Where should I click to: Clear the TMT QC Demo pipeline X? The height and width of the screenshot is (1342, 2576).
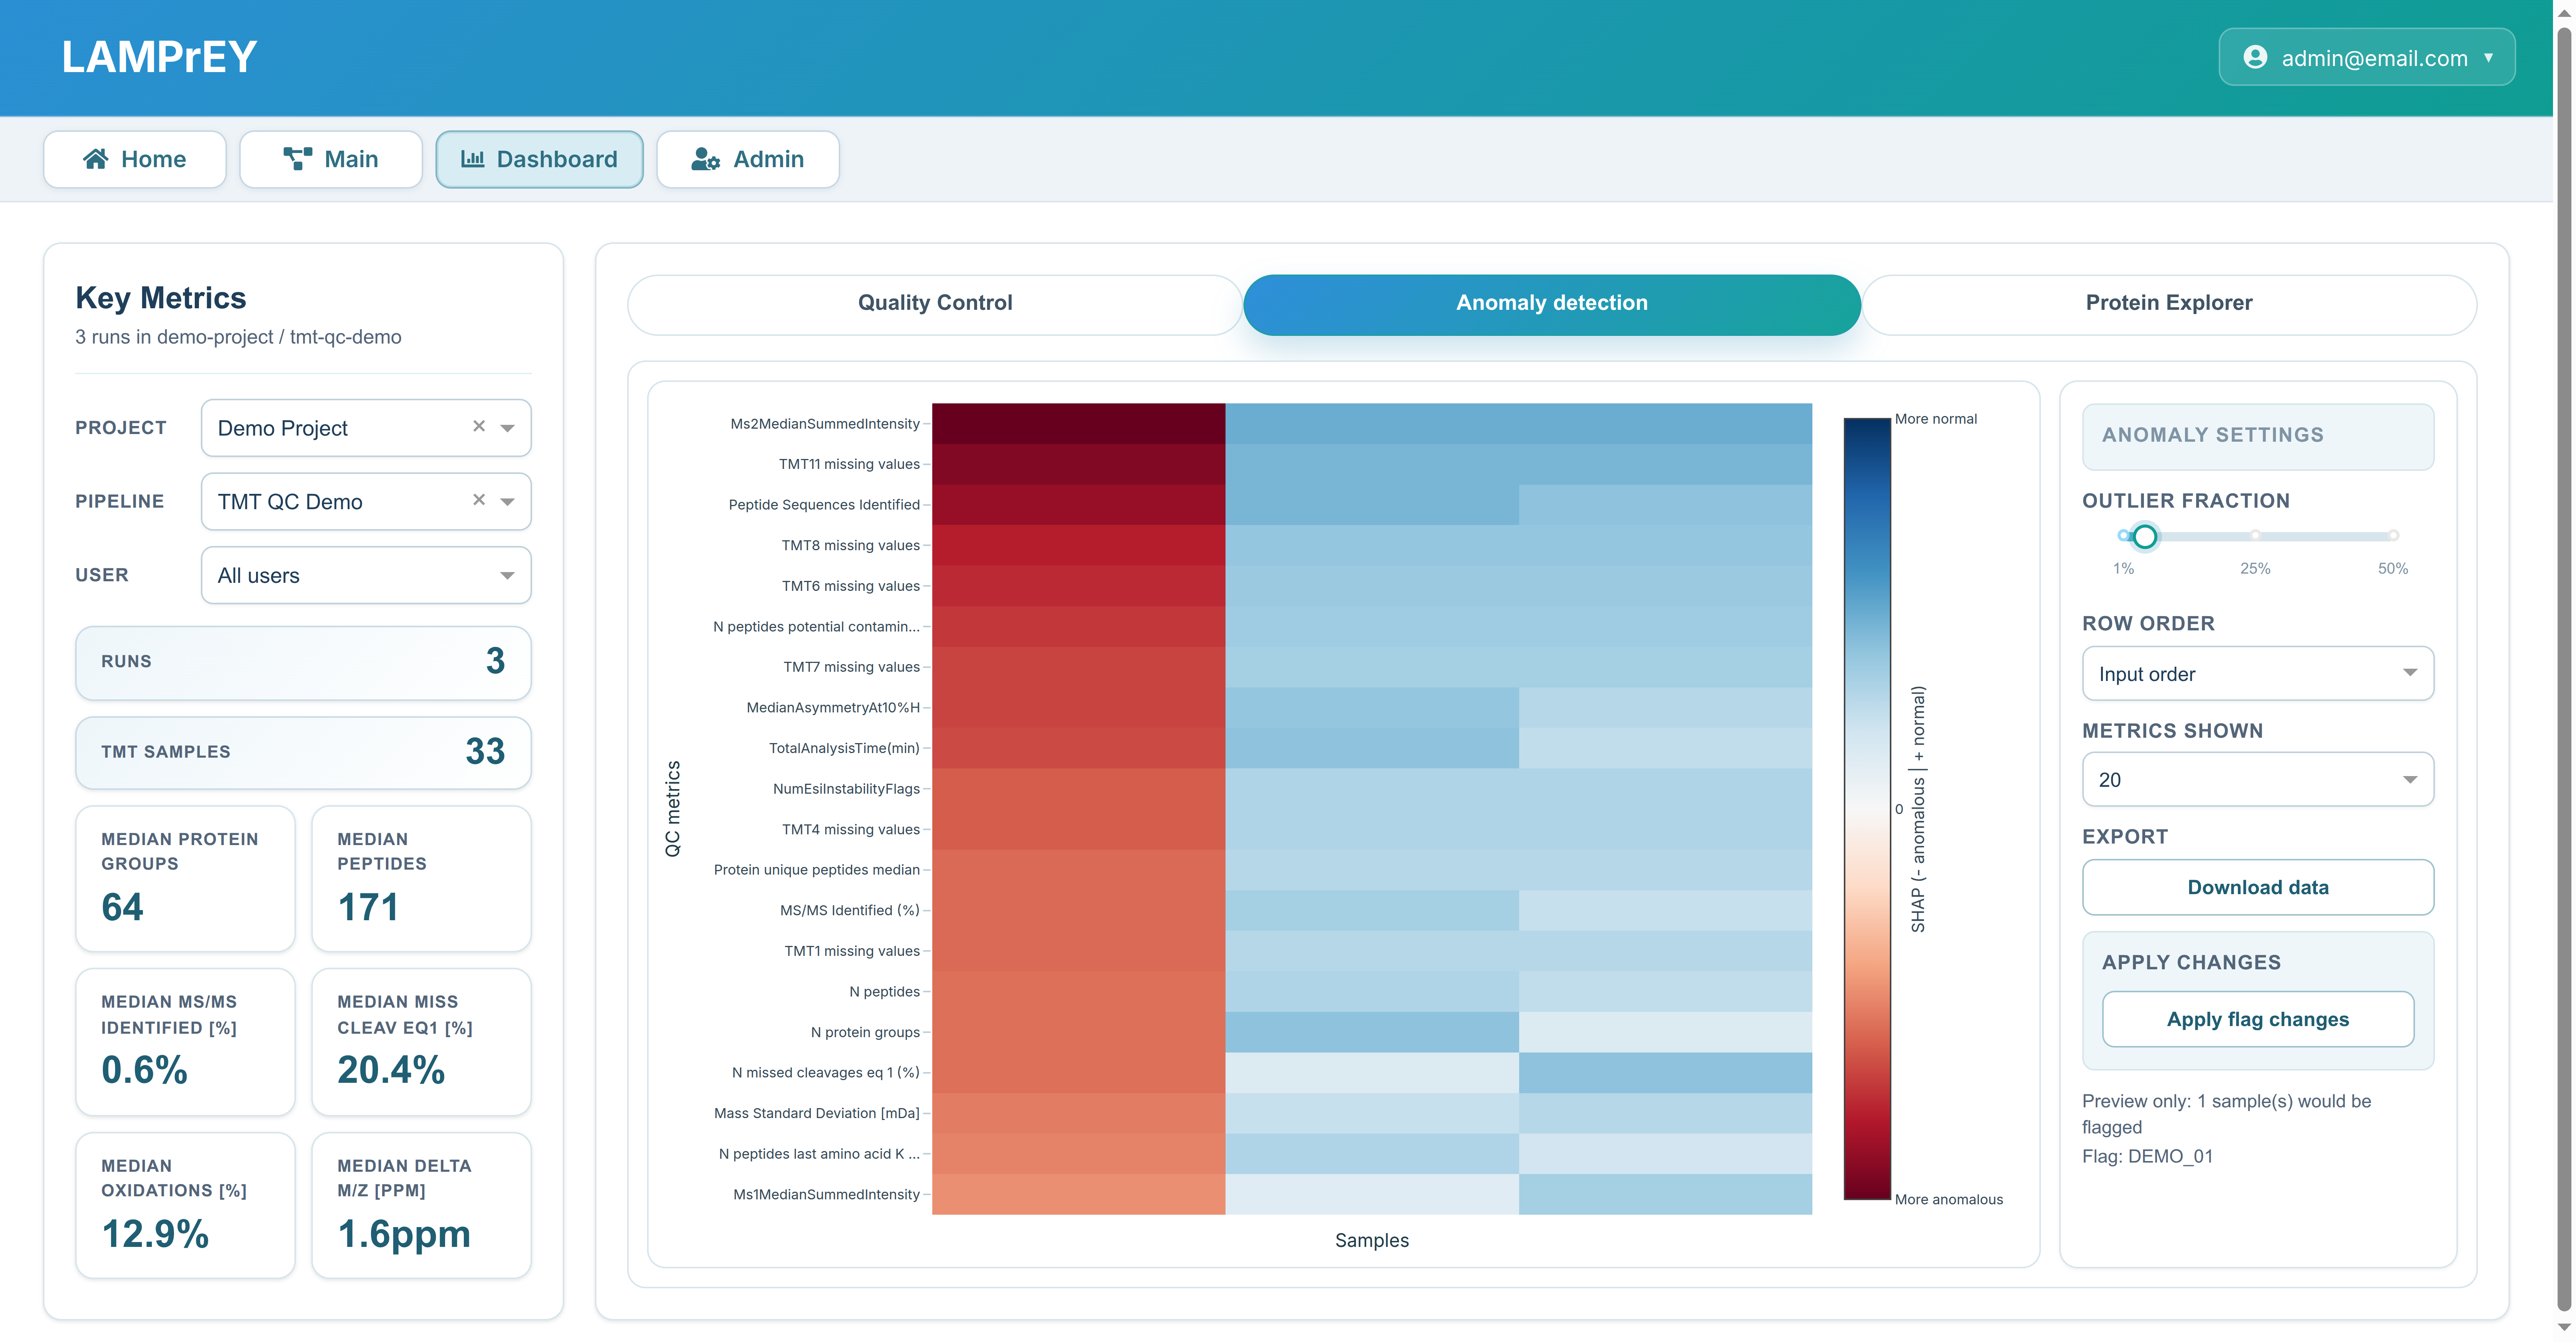(479, 500)
